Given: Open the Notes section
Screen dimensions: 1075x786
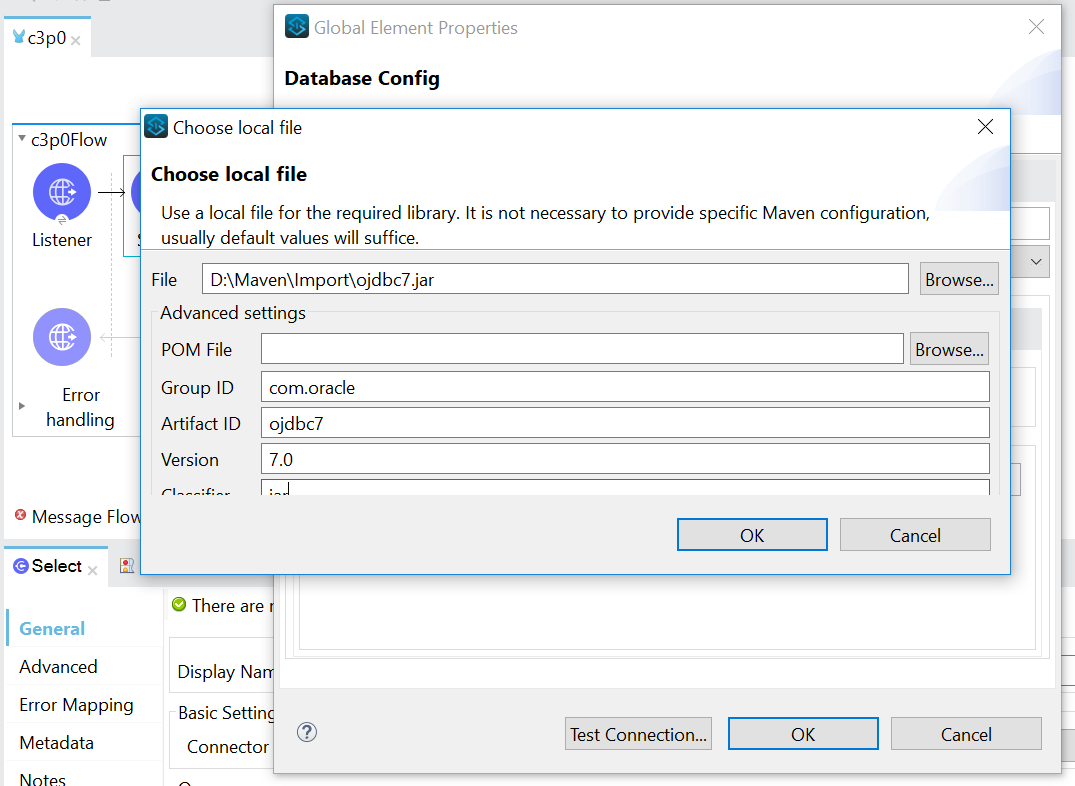Looking at the screenshot, I should pyautogui.click(x=42, y=778).
